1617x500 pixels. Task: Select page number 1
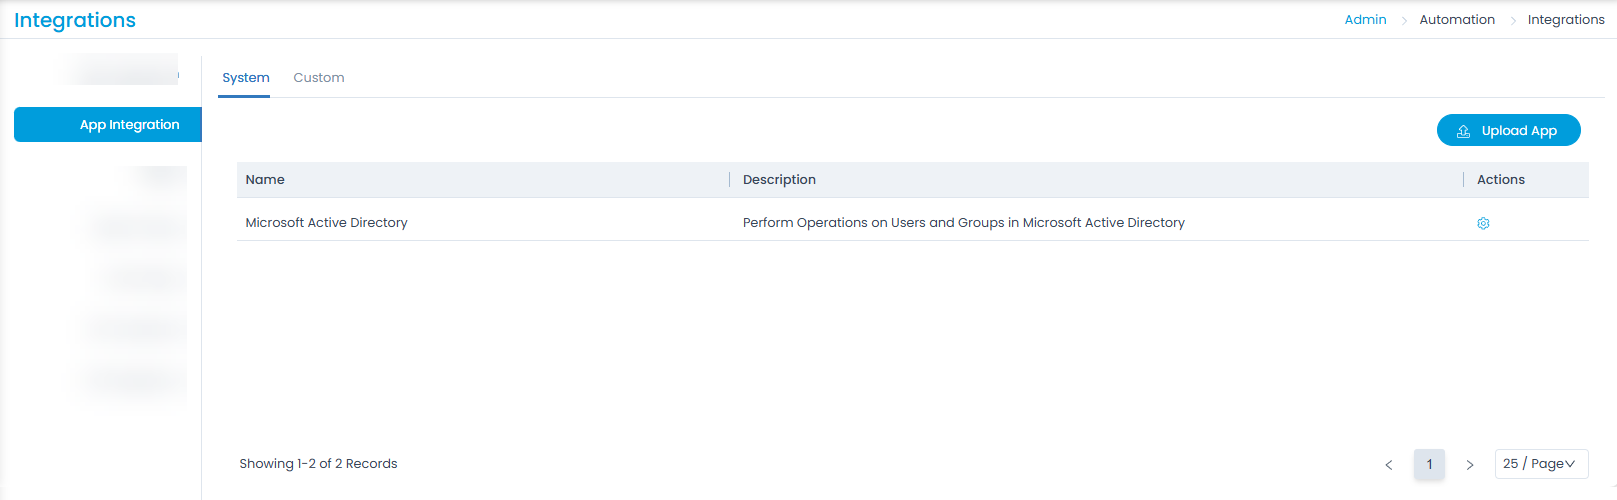tap(1429, 464)
